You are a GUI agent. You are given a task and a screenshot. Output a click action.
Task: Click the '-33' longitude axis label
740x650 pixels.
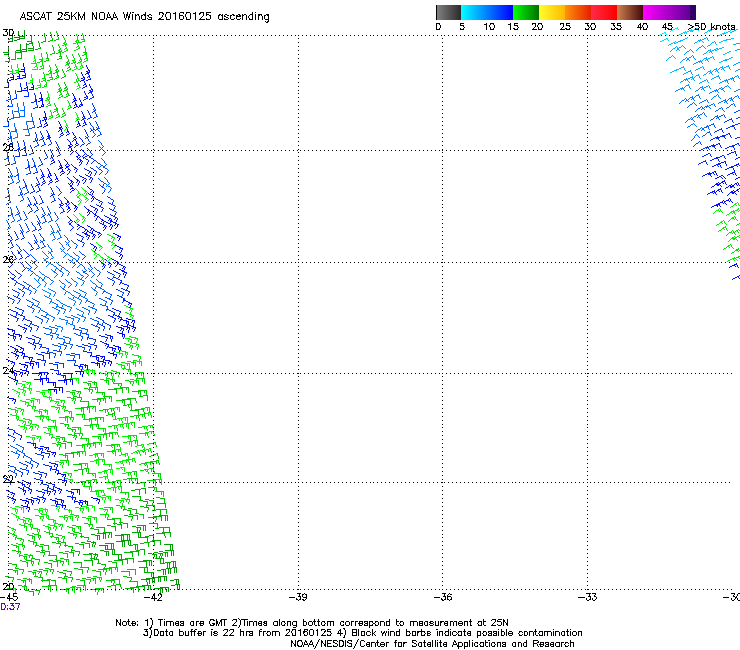[588, 597]
